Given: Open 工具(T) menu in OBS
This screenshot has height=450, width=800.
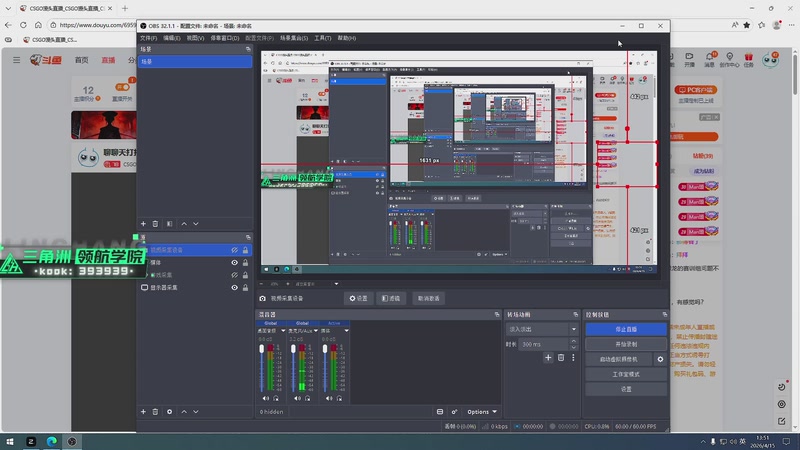Looking at the screenshot, I should click(x=322, y=38).
